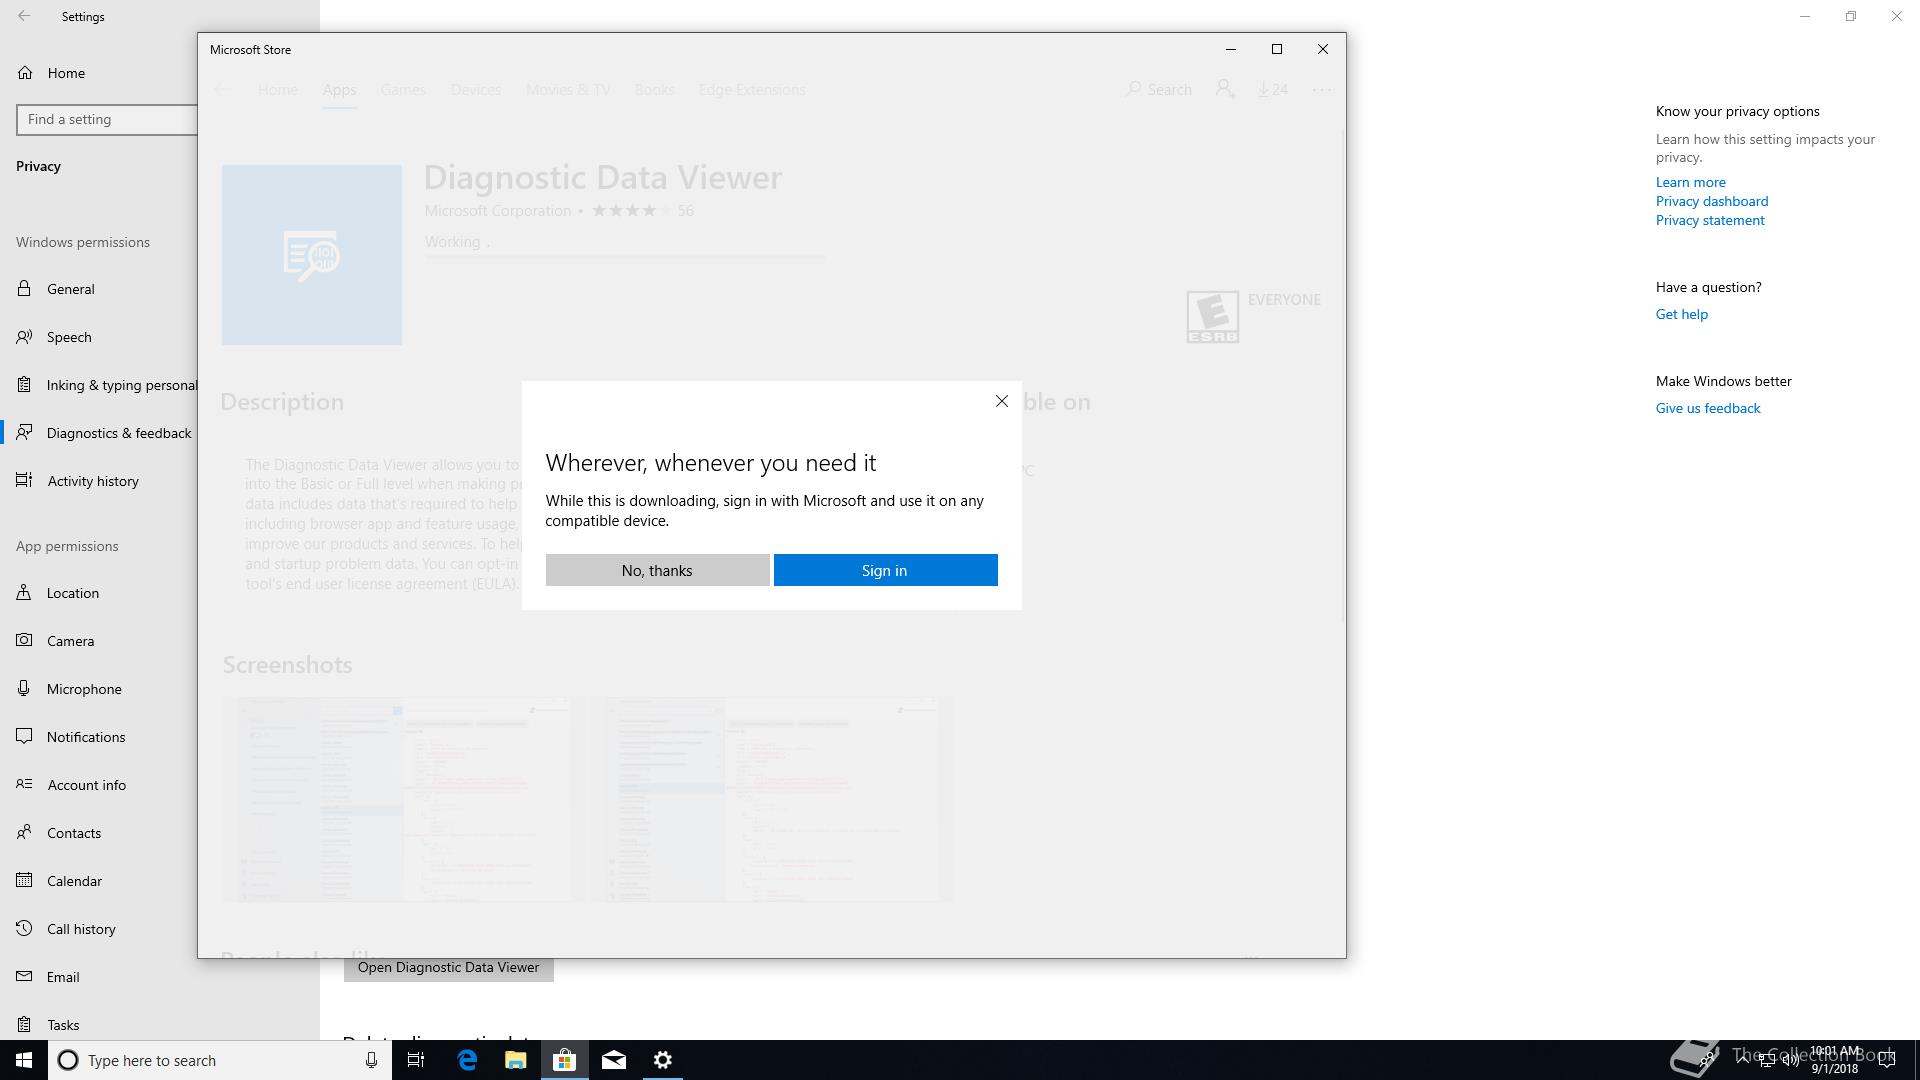The height and width of the screenshot is (1080, 1920).
Task: Click No, thanks in the dialog
Action: pos(657,570)
